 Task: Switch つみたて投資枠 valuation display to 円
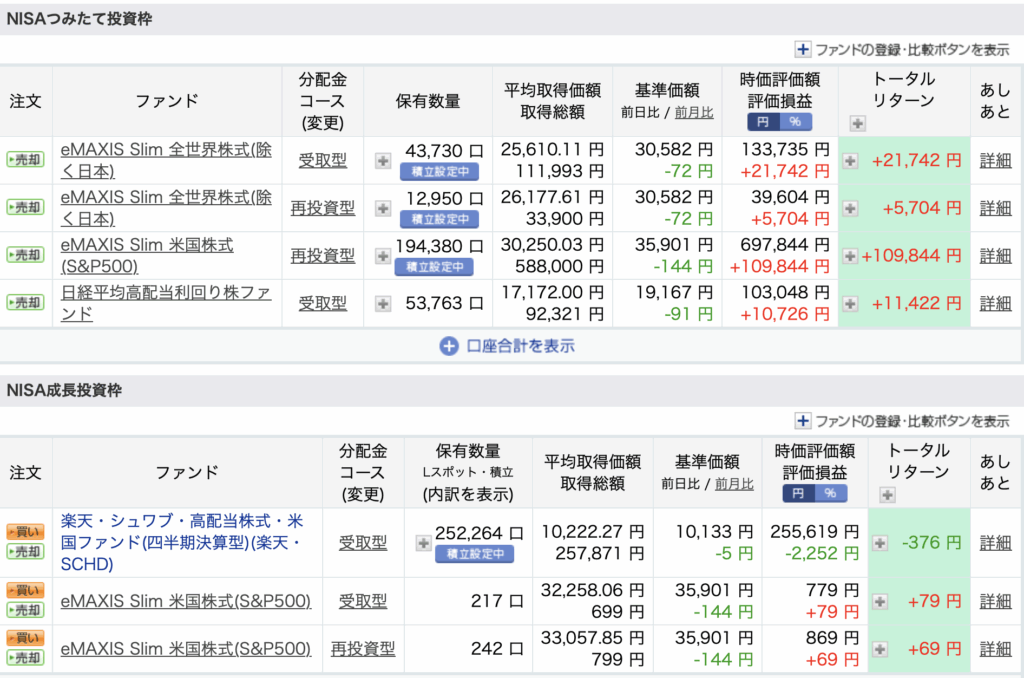point(763,122)
